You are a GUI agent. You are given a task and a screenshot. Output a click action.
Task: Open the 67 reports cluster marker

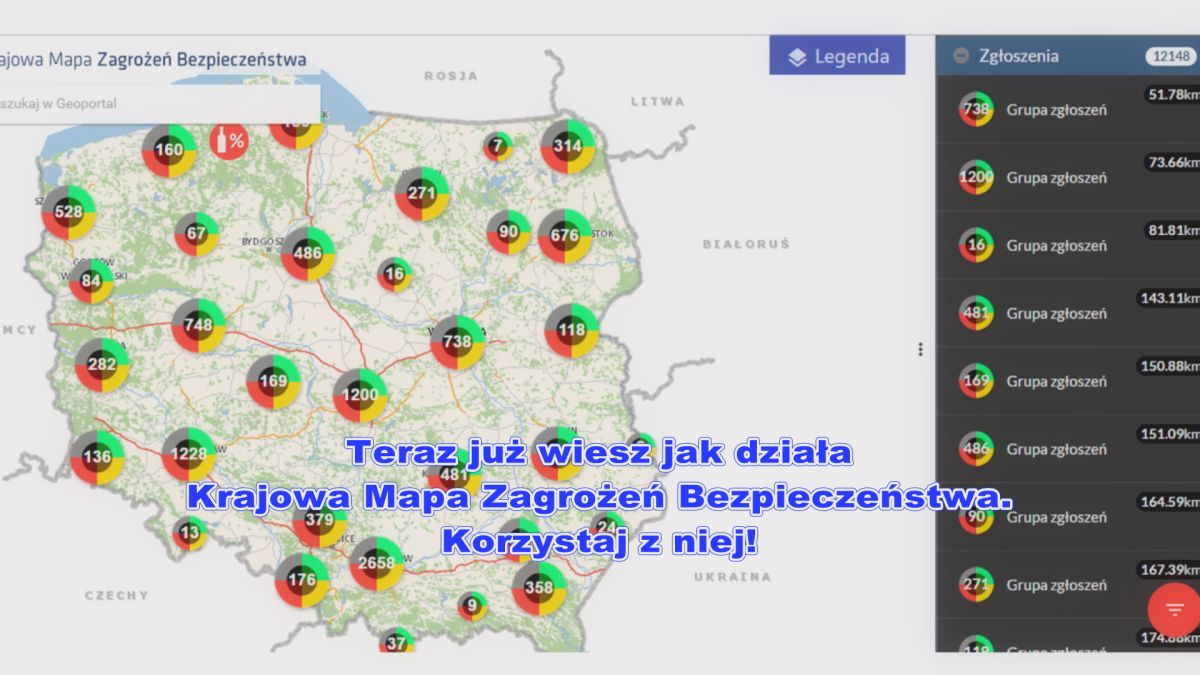point(196,234)
